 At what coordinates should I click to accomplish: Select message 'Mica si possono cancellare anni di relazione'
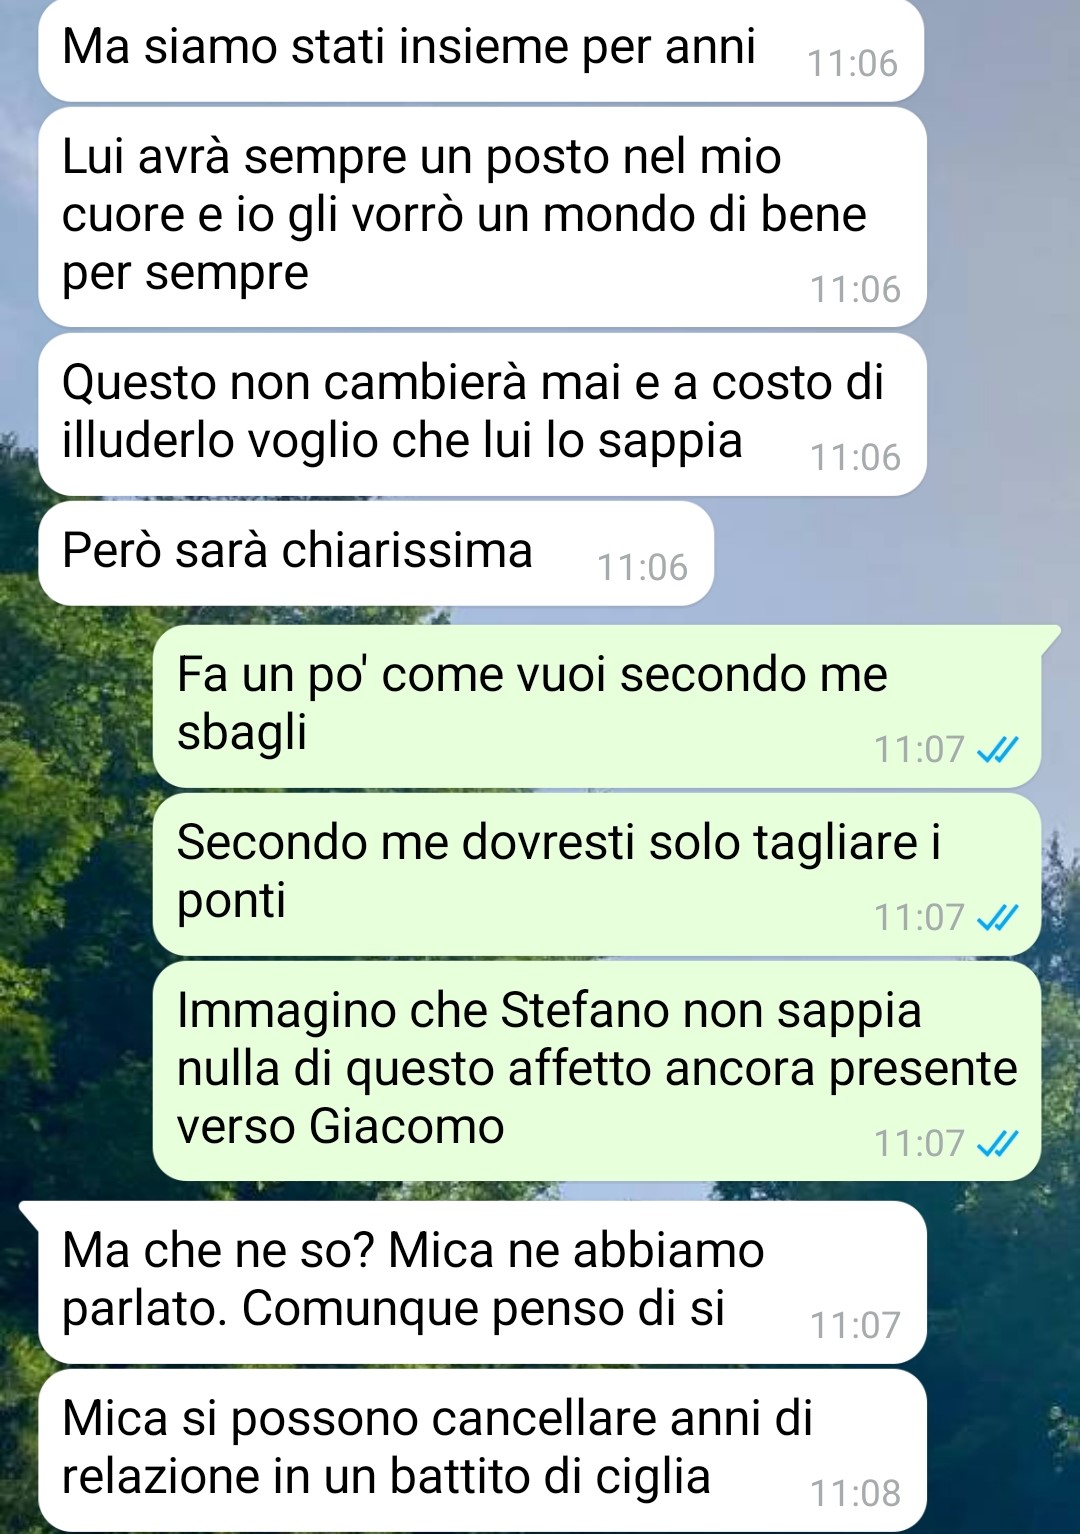pyautogui.click(x=483, y=1450)
